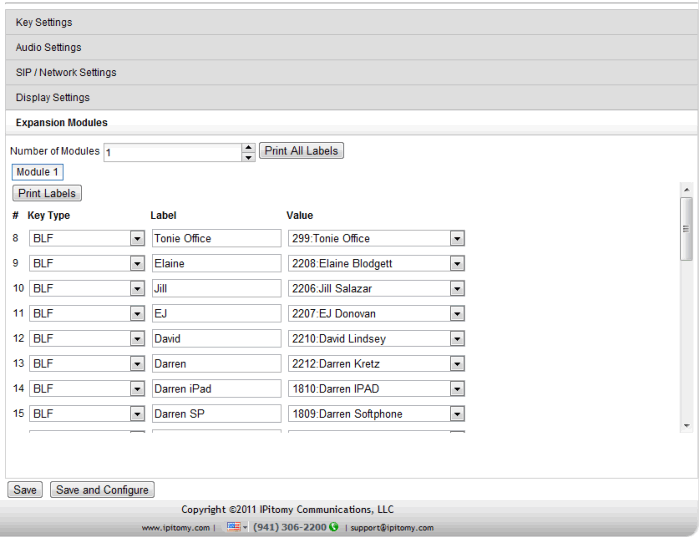
Task: Open the 2212:Darren Kretz value dropdown
Action: click(x=376, y=363)
